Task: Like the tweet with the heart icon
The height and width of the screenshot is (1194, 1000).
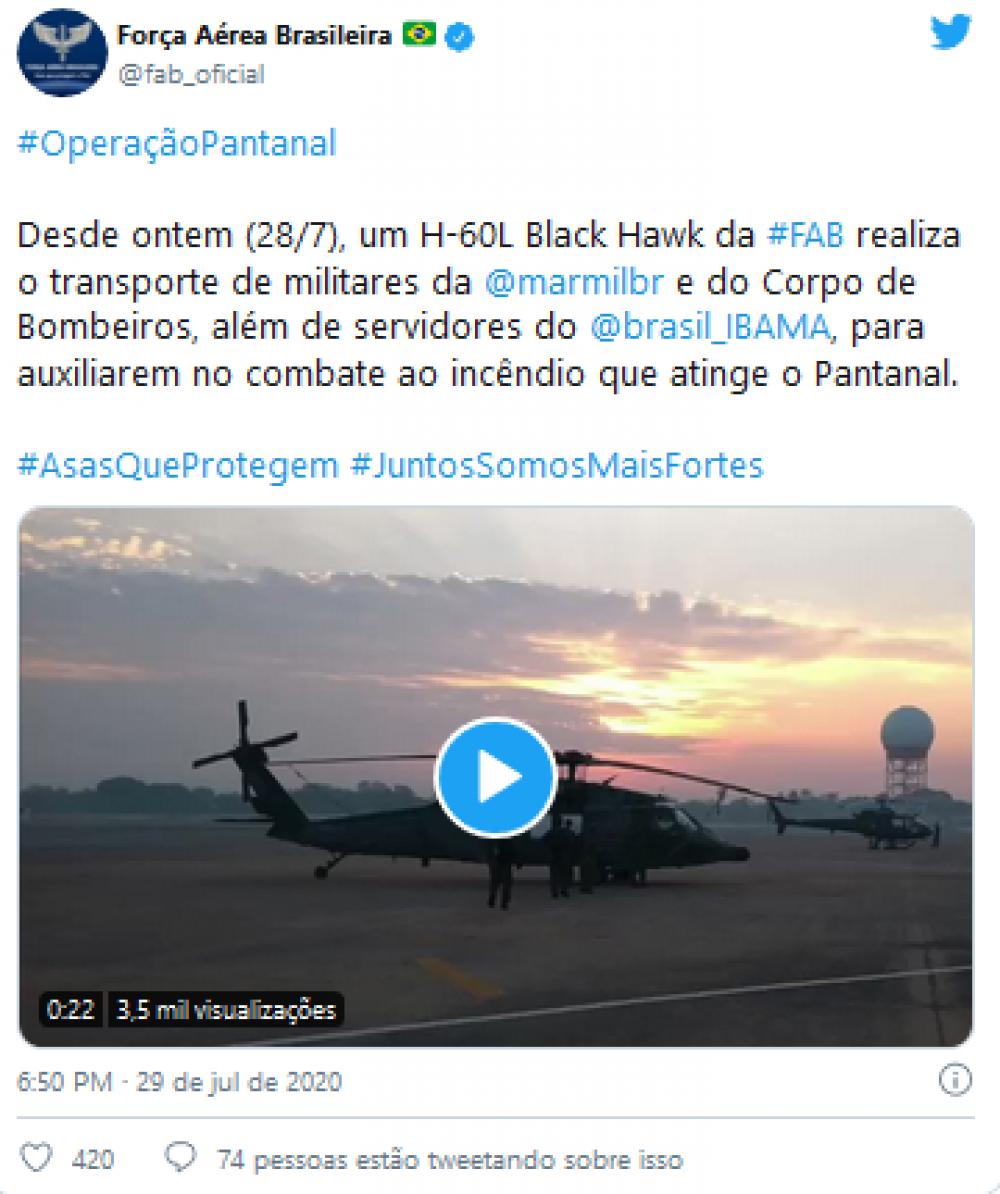Action: point(36,1158)
